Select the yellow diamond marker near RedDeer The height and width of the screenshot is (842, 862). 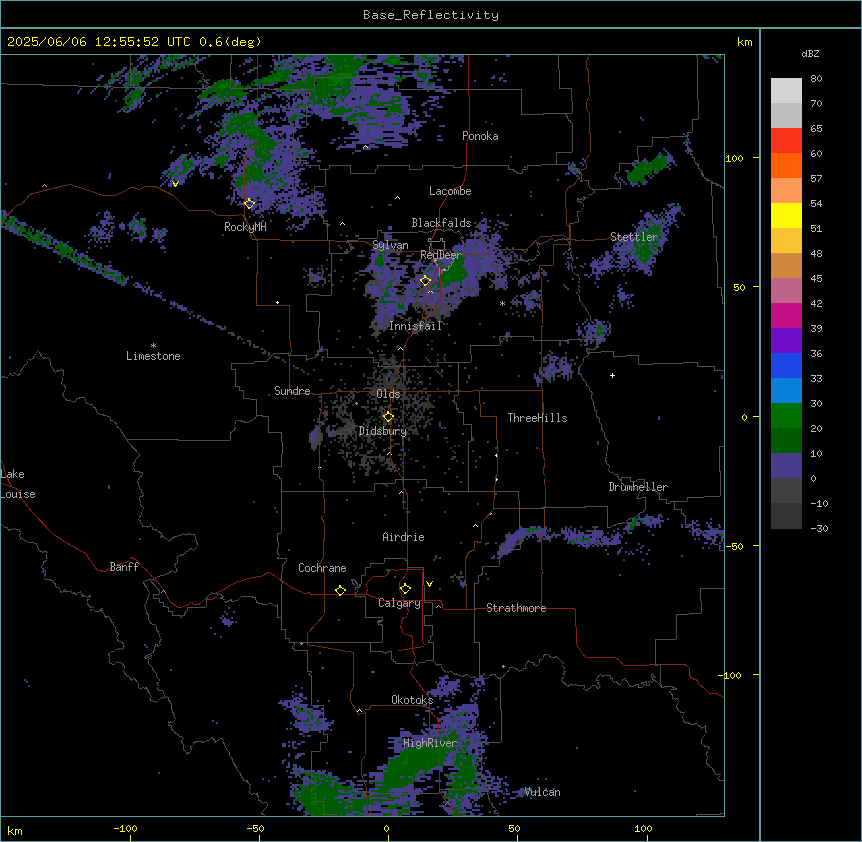[x=426, y=281]
